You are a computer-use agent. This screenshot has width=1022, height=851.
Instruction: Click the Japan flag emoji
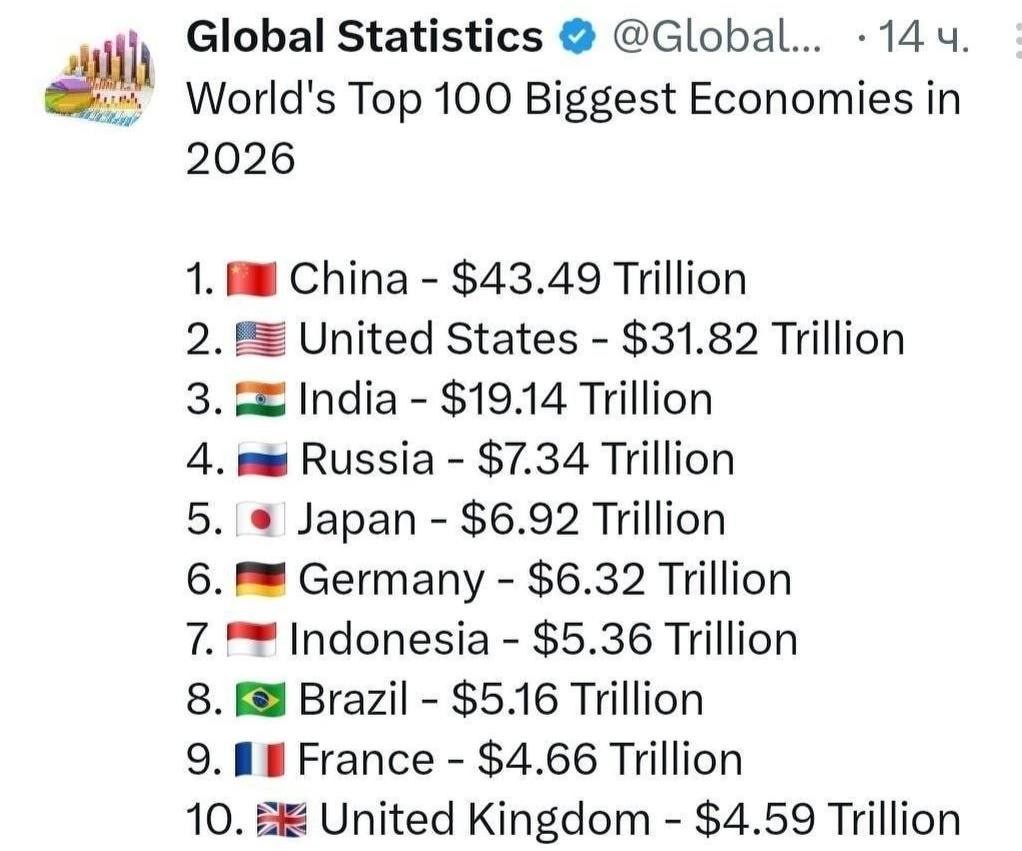260,519
